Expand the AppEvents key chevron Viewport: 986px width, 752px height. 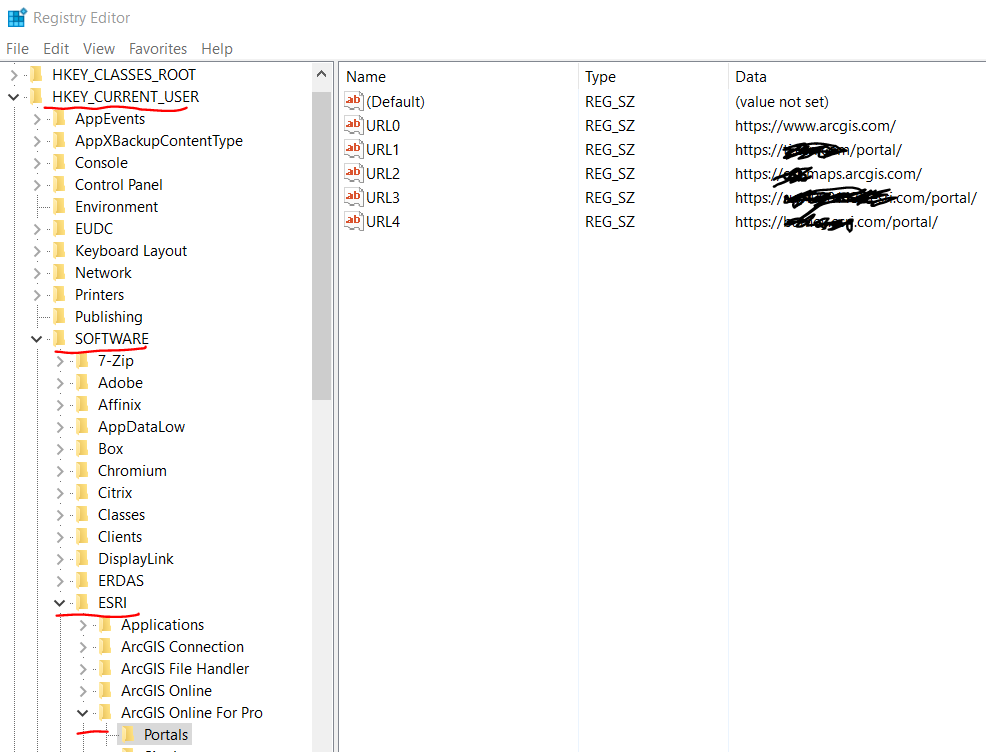pos(36,119)
